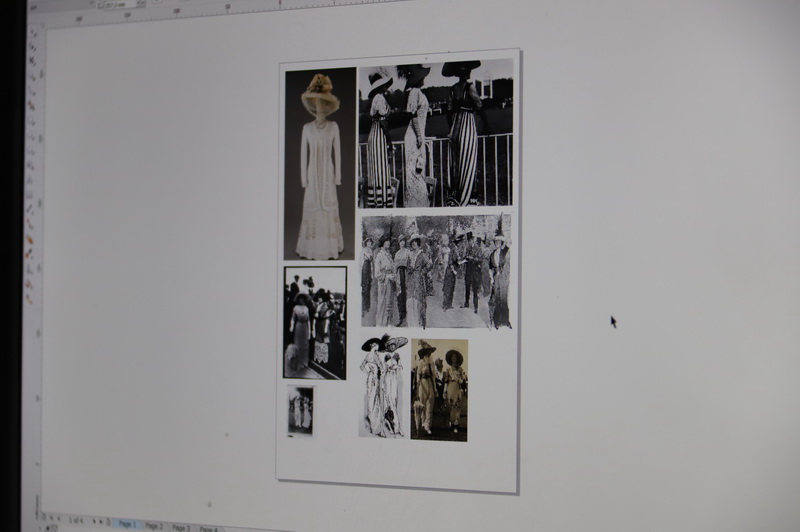This screenshot has height=532, width=800.
Task: Select the wide crowd group photograph
Action: point(435,271)
